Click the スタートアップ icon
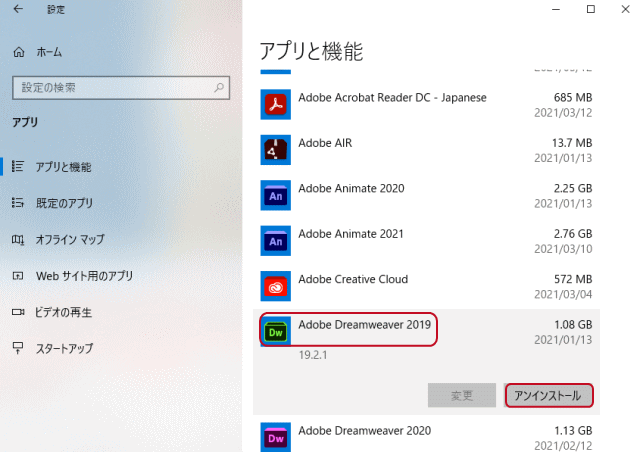Image resolution: width=640 pixels, height=452 pixels. pos(18,348)
